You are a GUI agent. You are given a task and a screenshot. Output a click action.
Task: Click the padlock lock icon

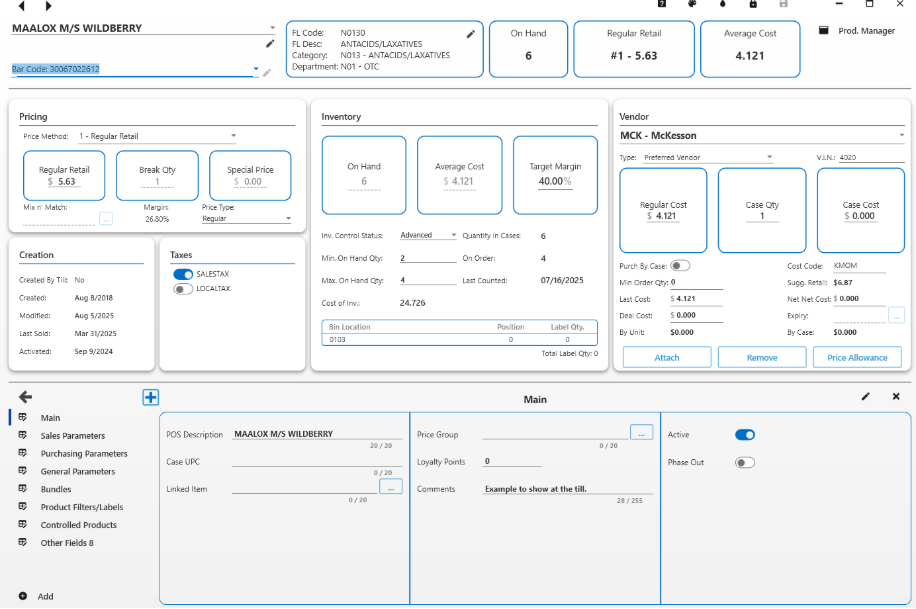753,4
